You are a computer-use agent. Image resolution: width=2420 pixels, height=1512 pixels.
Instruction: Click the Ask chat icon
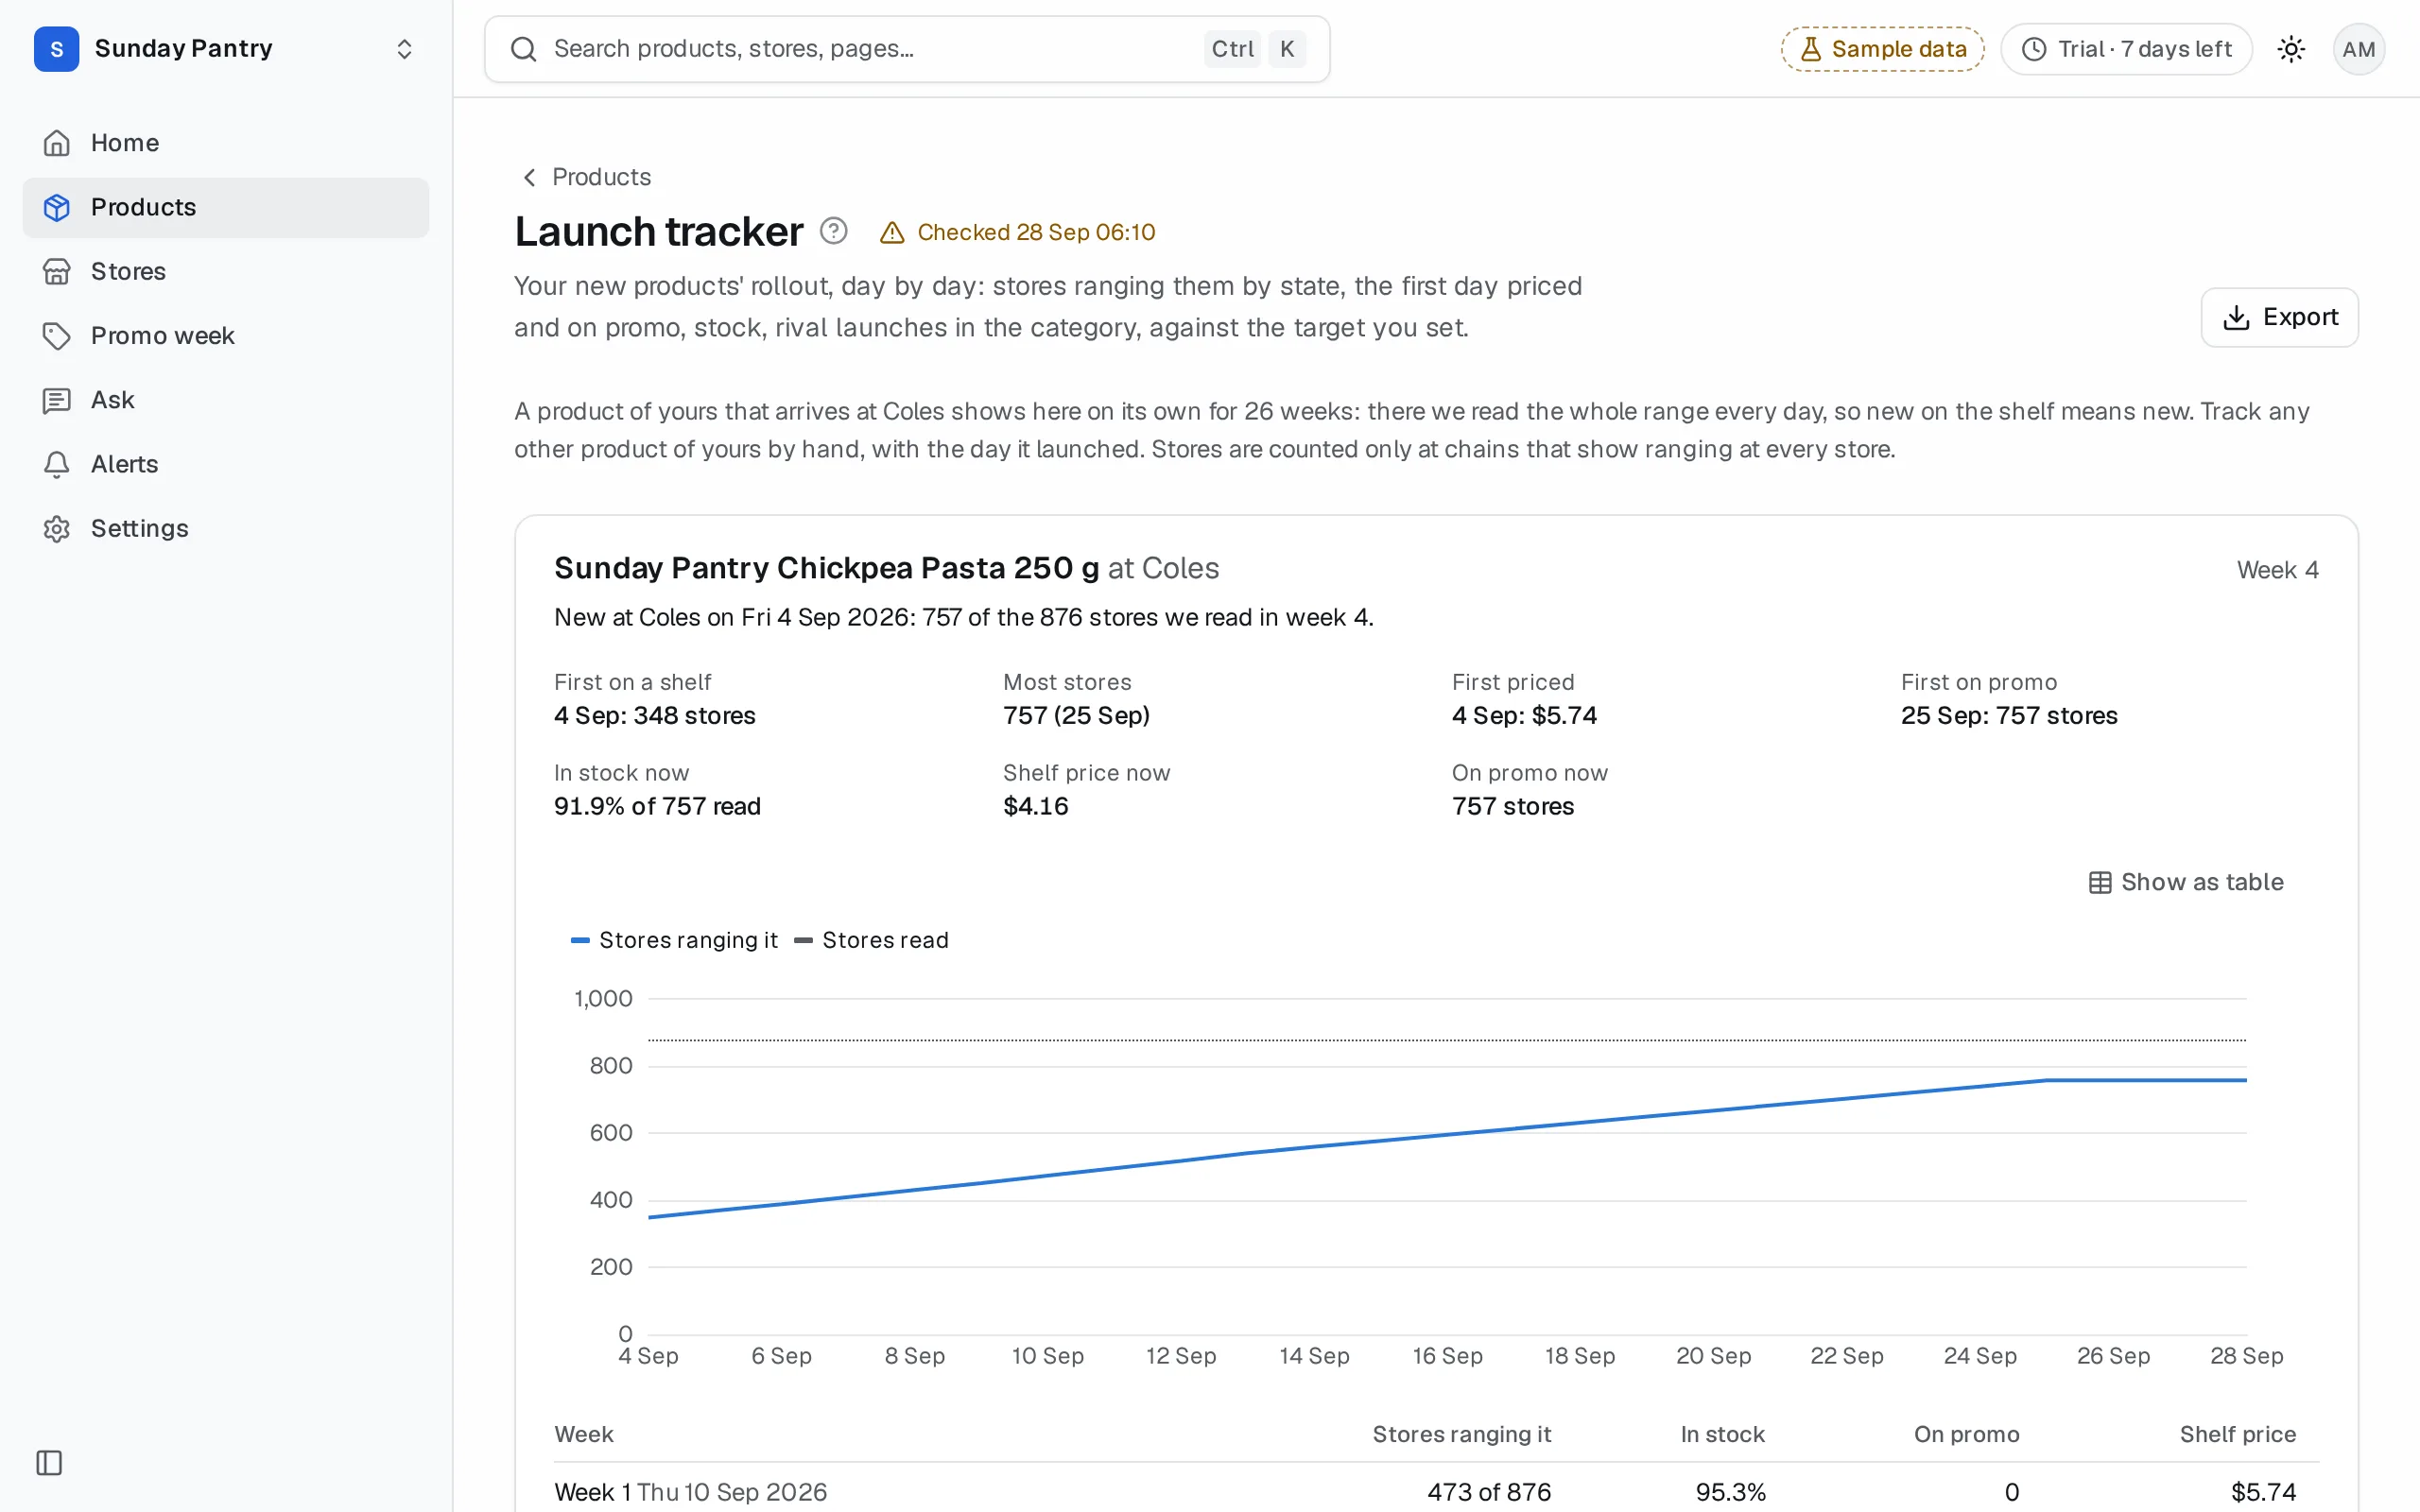pyautogui.click(x=56, y=400)
